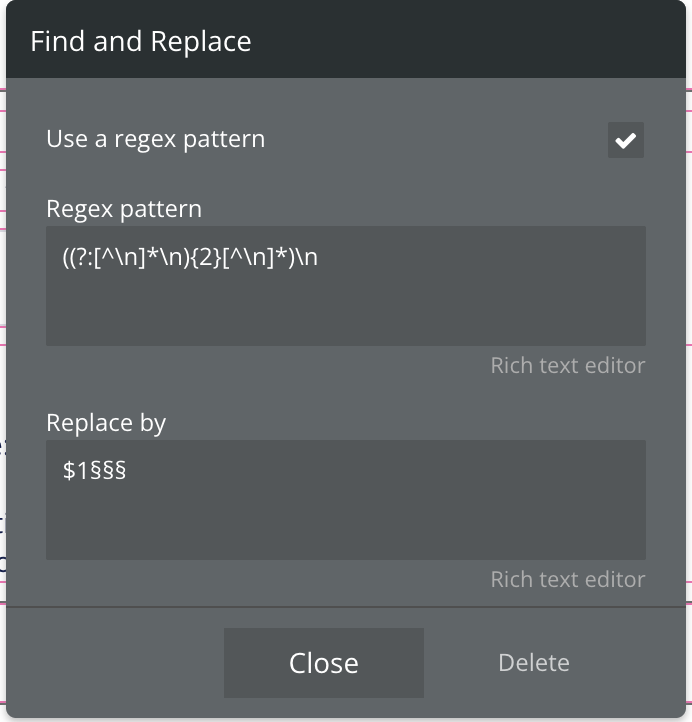Click the Replace by field label

coord(106,423)
